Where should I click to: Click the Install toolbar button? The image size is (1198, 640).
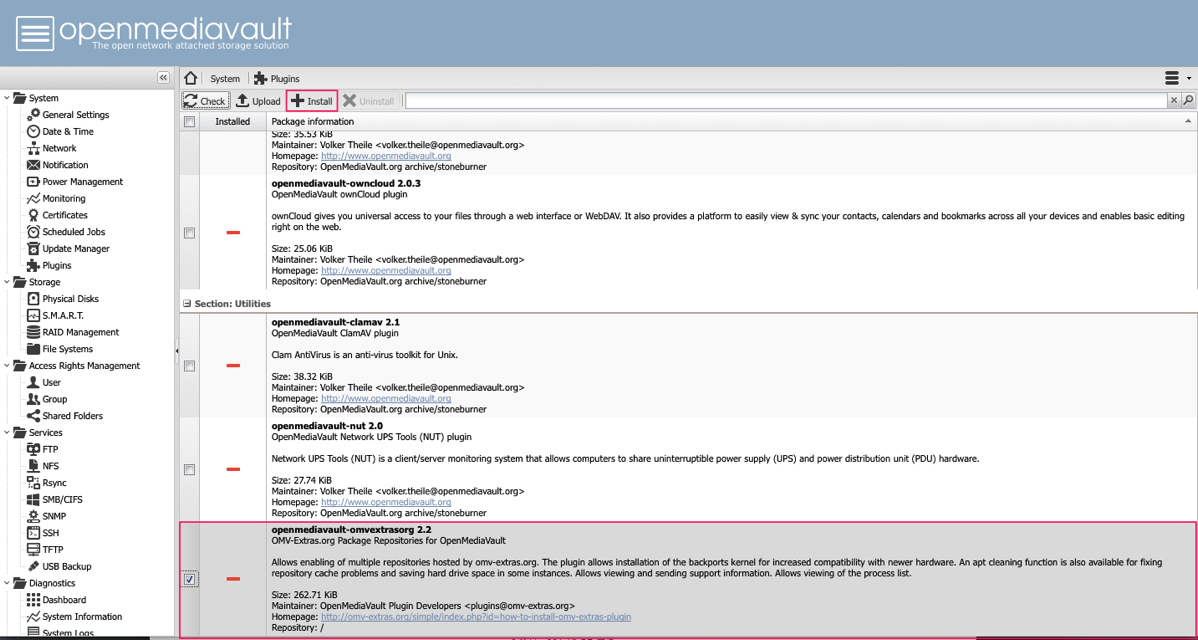tap(312, 101)
